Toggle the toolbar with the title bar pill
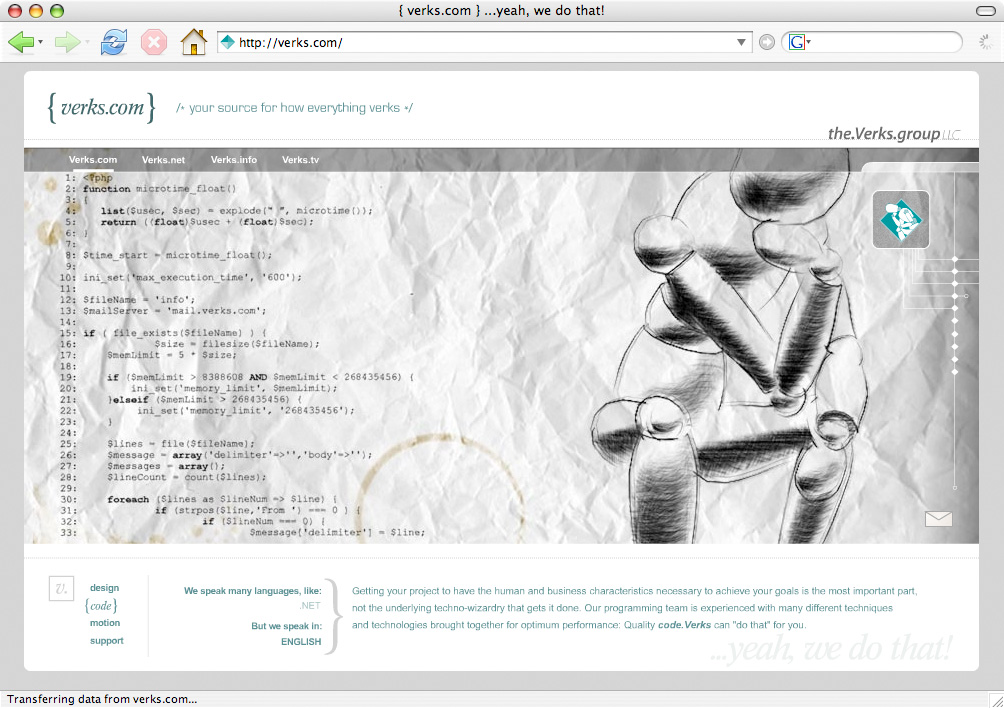1004x708 pixels. (x=985, y=11)
